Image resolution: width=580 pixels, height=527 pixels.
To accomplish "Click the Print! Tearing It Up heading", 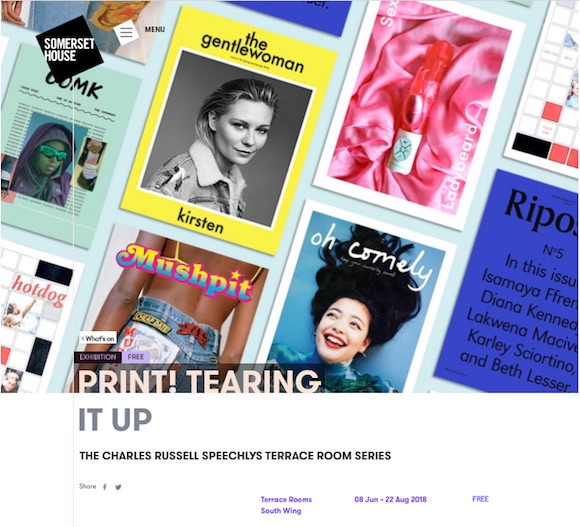I will pyautogui.click(x=199, y=400).
